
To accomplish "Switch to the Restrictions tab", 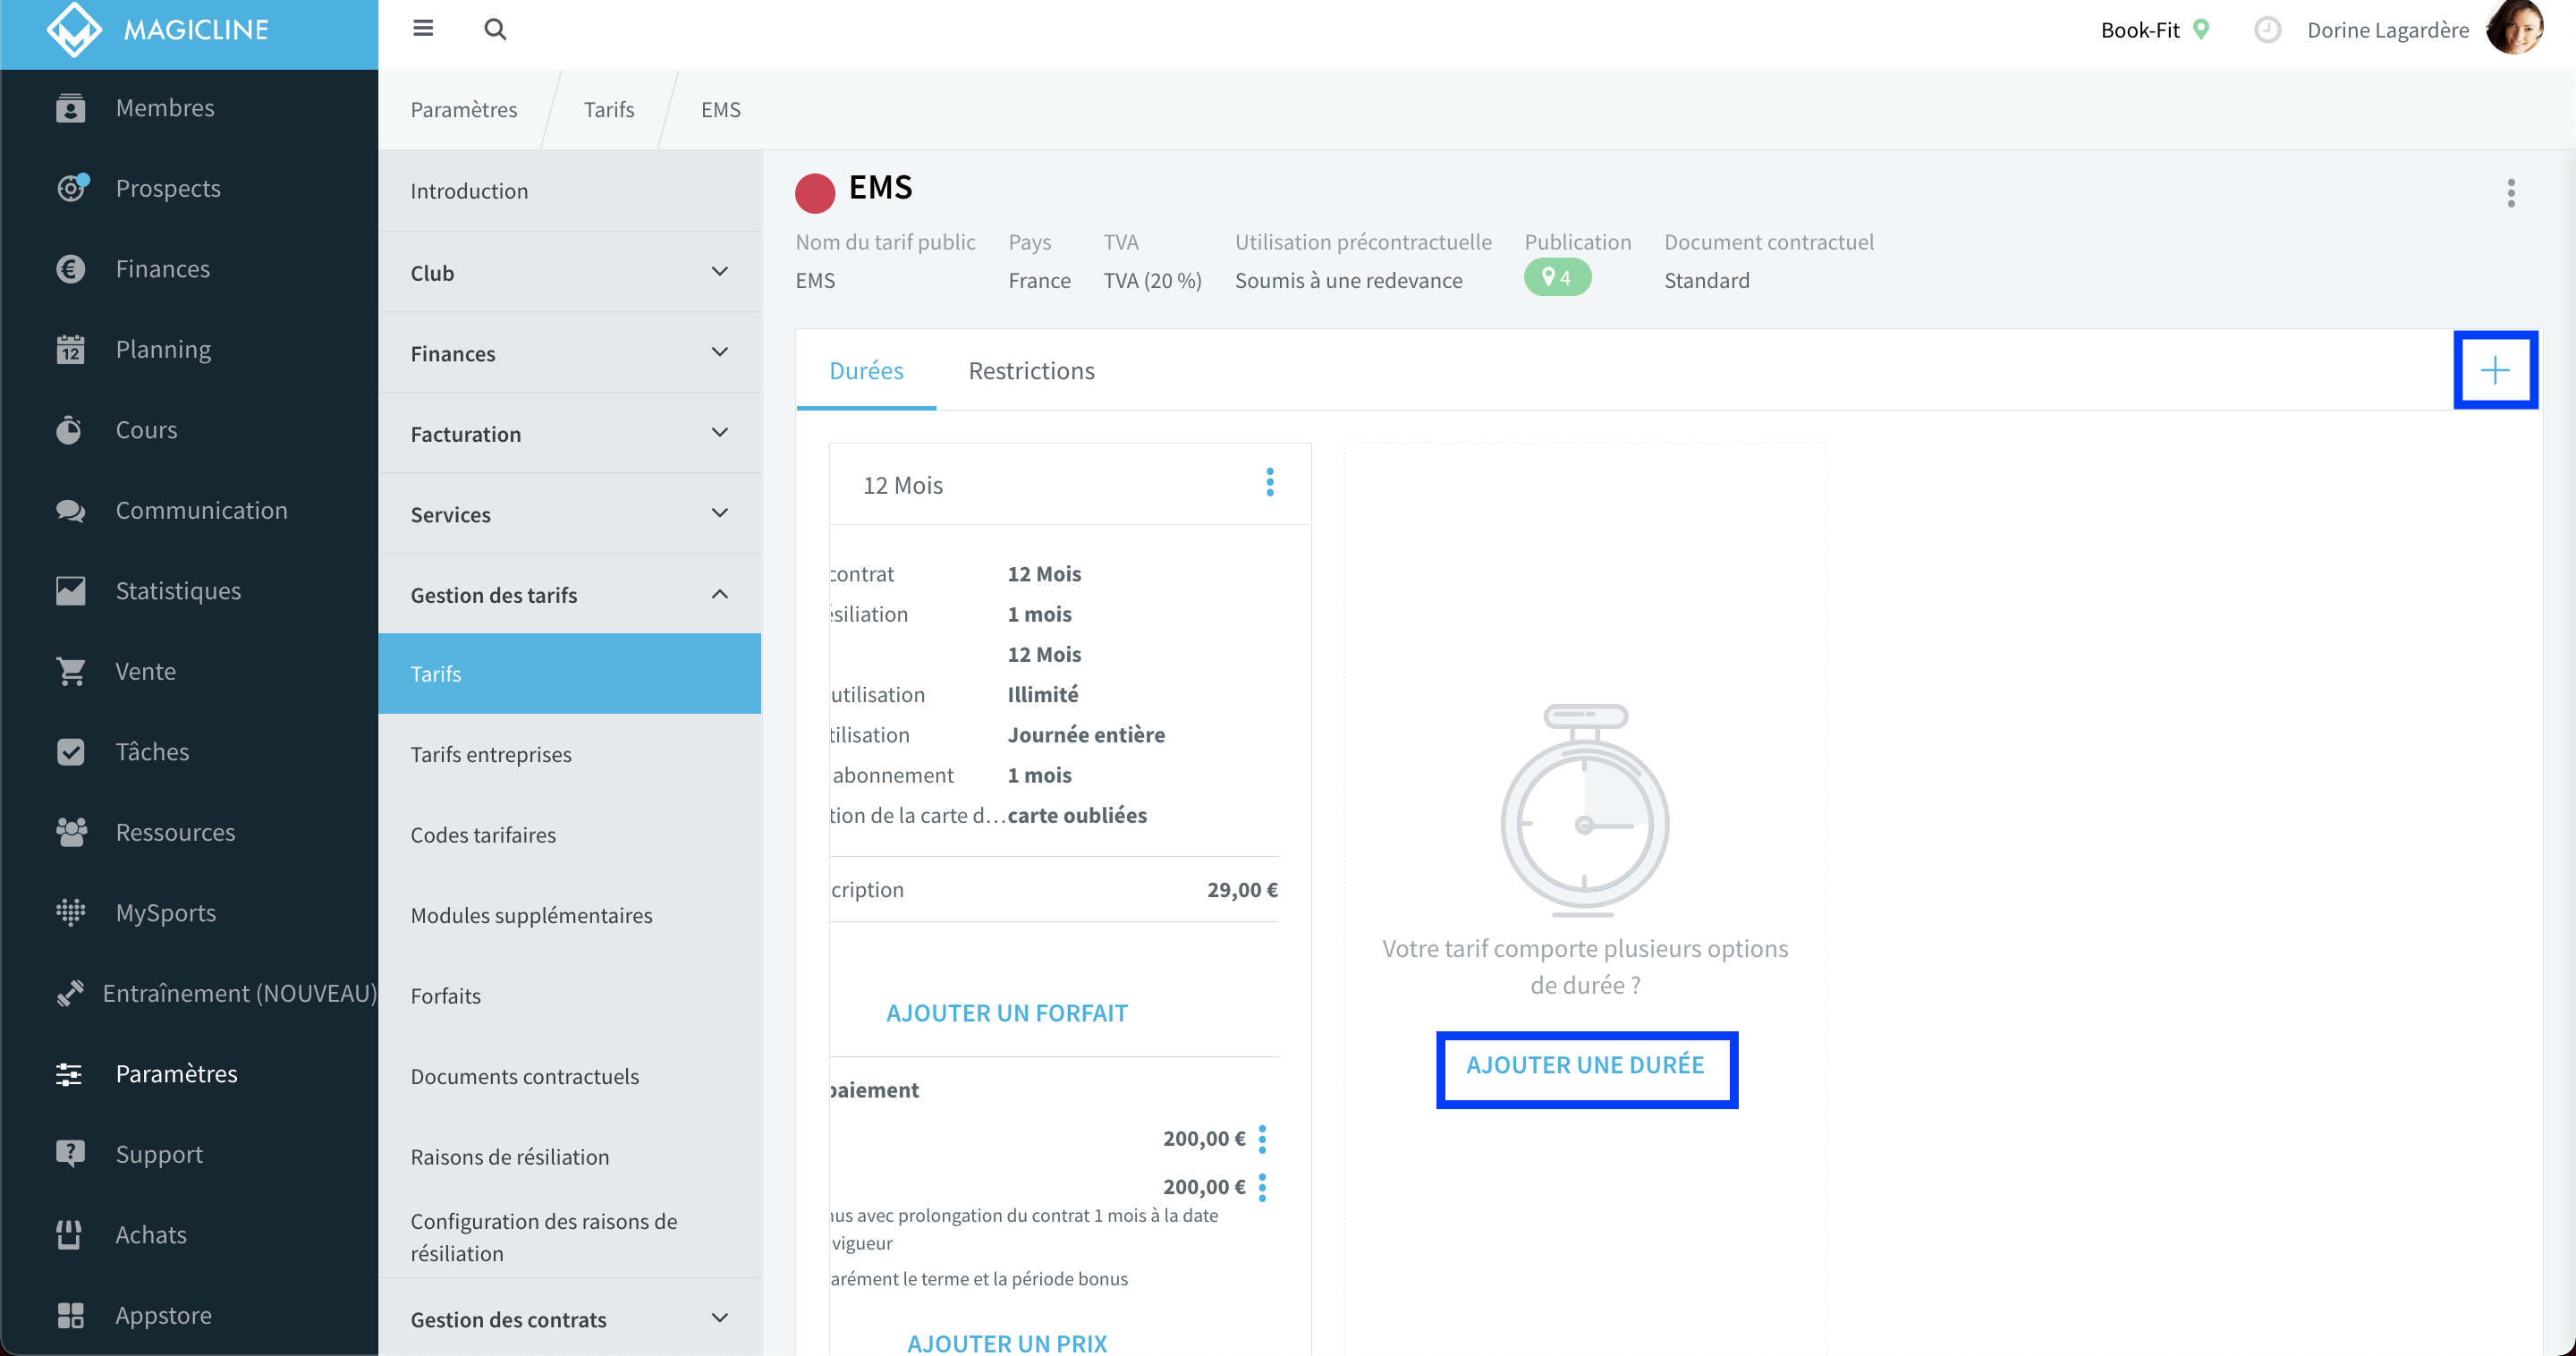I will (1031, 371).
